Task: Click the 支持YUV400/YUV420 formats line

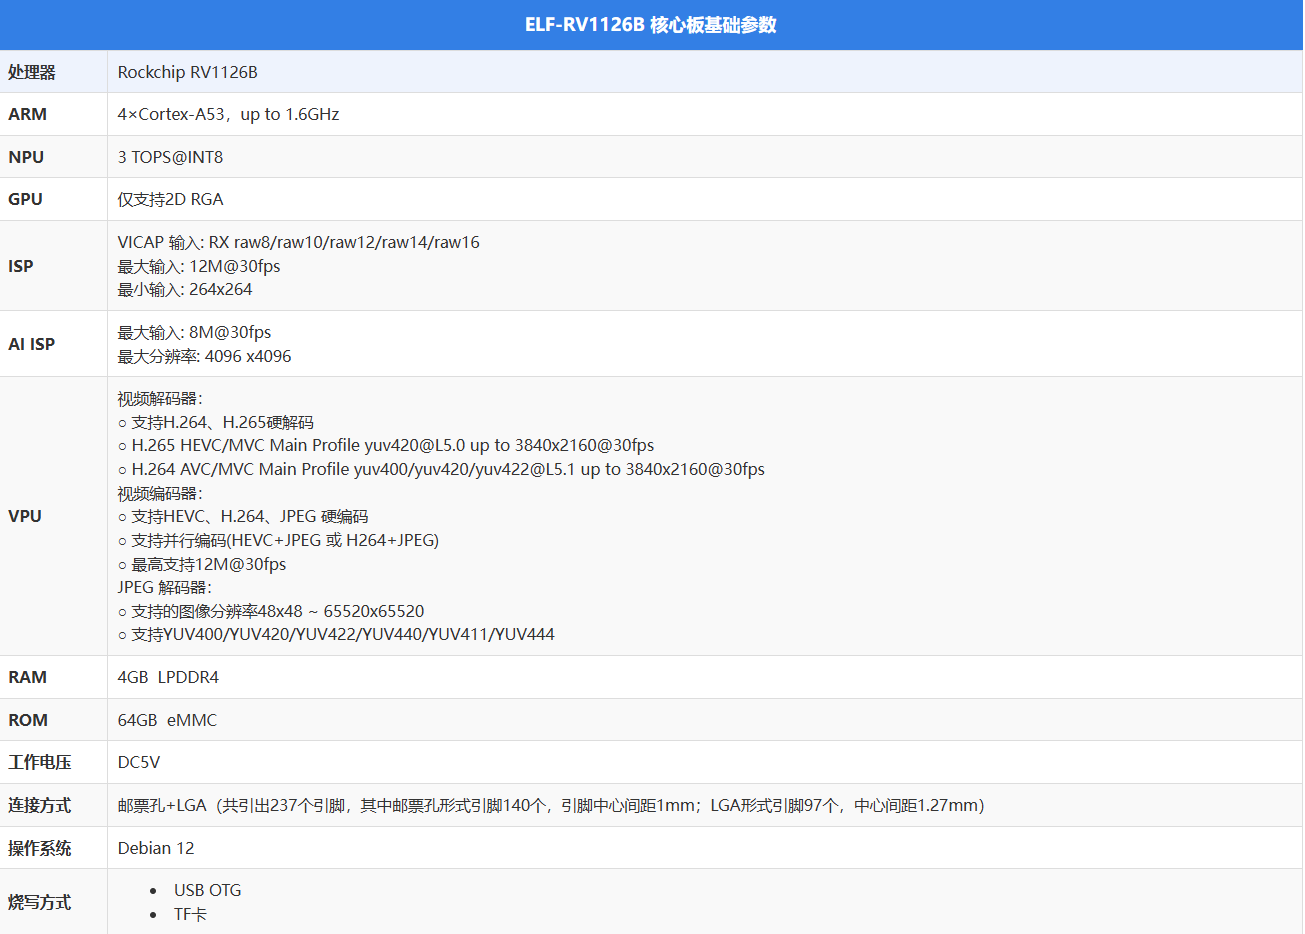Action: point(336,634)
